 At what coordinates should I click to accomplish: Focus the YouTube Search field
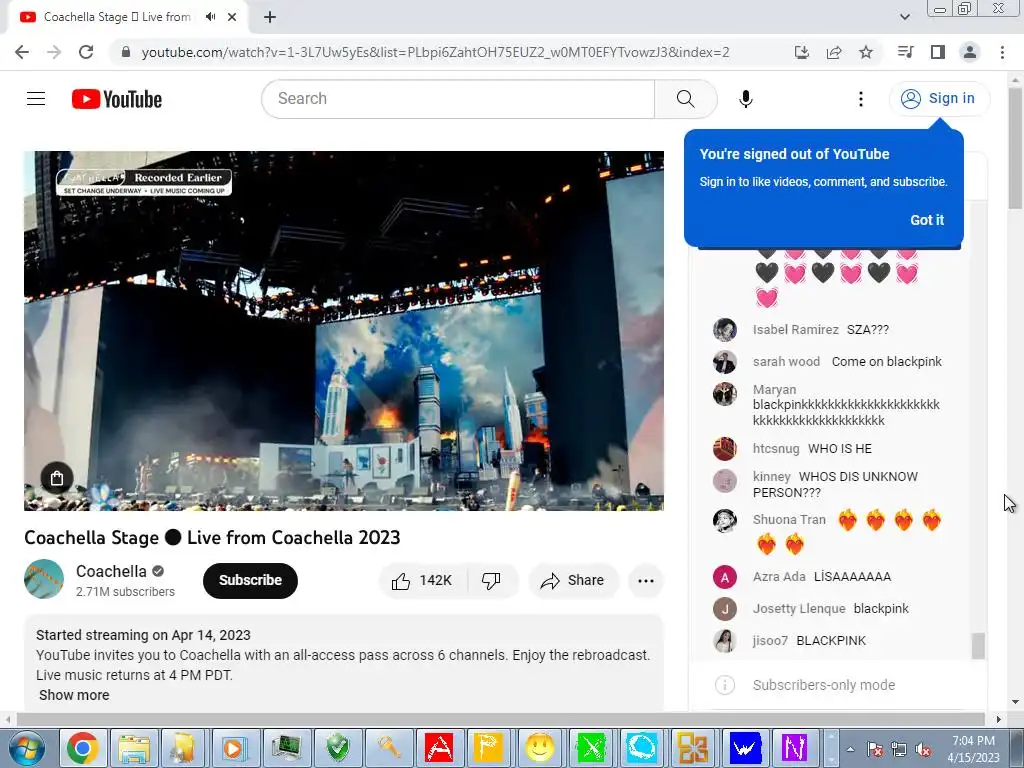coord(458,99)
